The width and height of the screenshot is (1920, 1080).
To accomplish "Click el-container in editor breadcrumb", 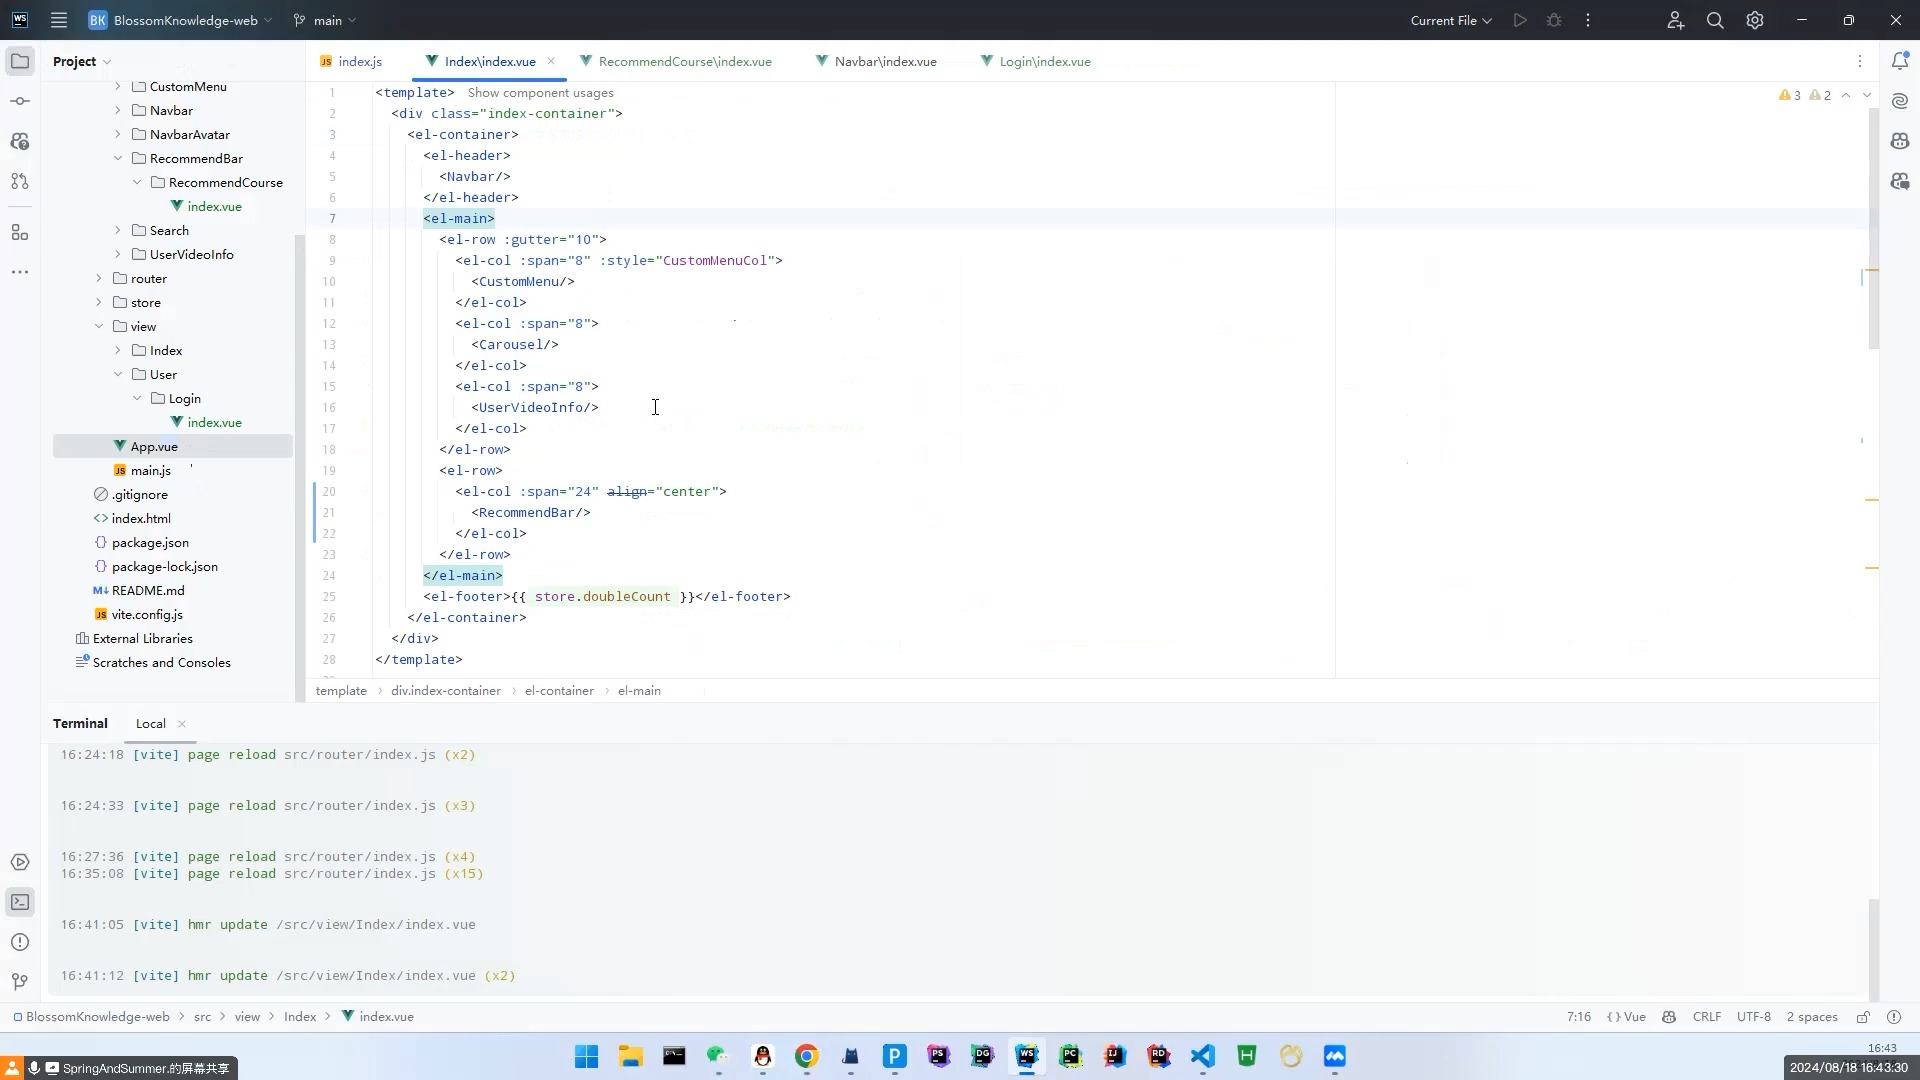I will pyautogui.click(x=559, y=691).
